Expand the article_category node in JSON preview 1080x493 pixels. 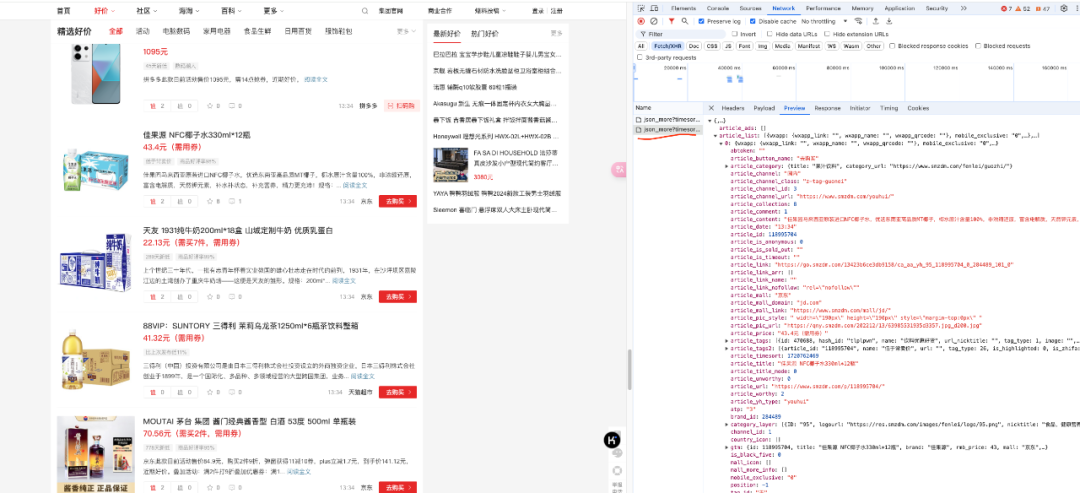727,166
